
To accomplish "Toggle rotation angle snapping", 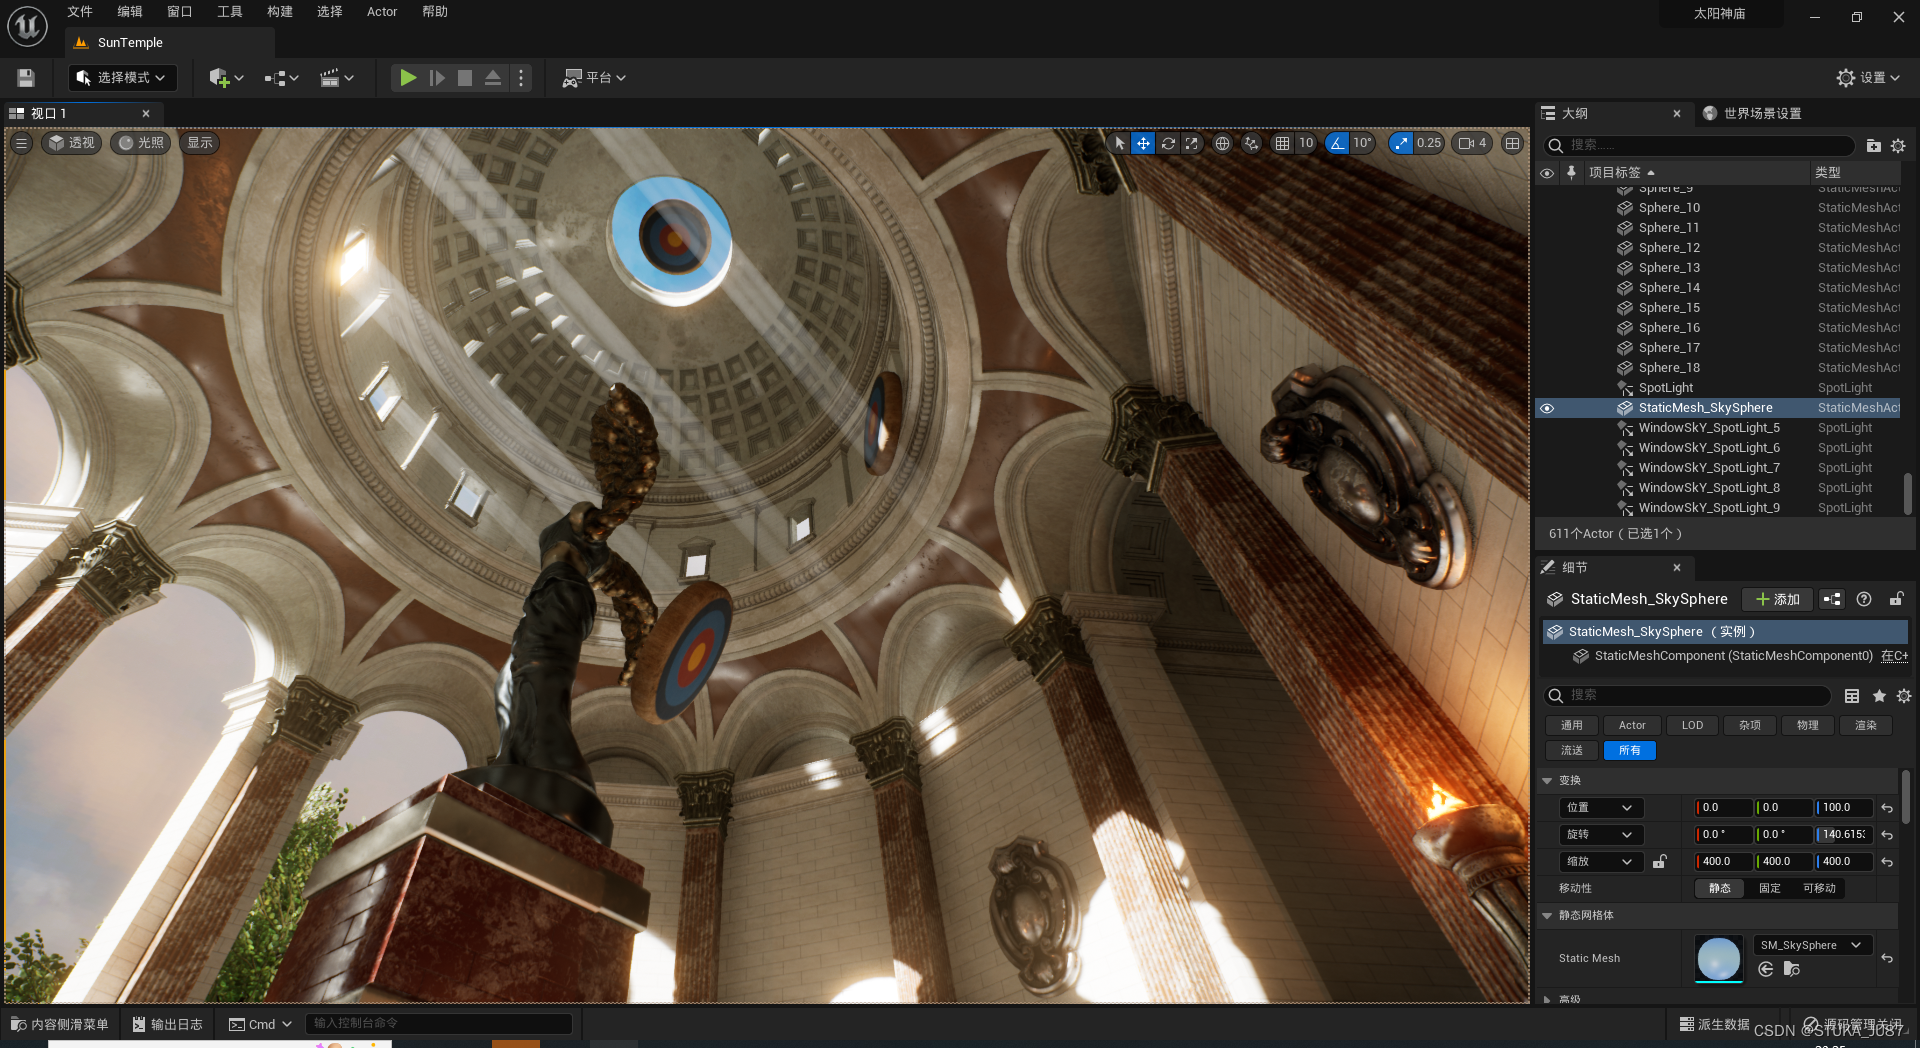I will coord(1337,143).
